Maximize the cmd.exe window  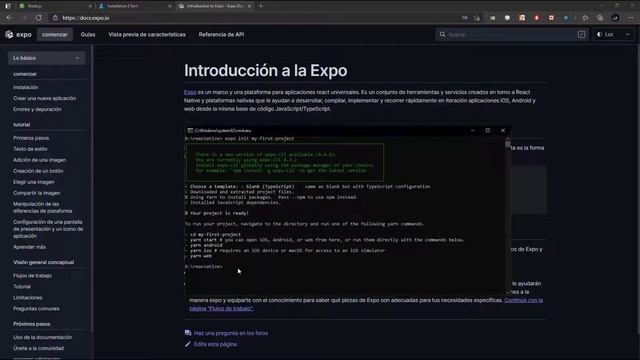[x=487, y=131]
